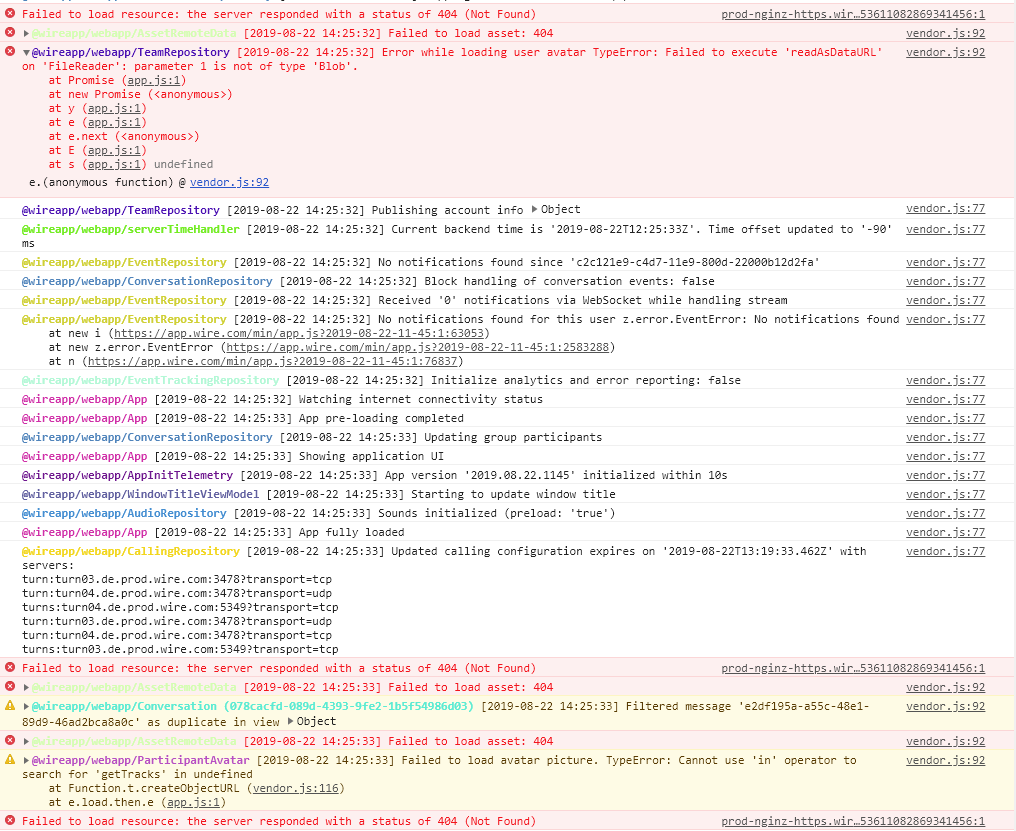Click the '@wireapp/webapp/WindowTitleViewModel' logger name
This screenshot has width=1016, height=831.
point(141,494)
